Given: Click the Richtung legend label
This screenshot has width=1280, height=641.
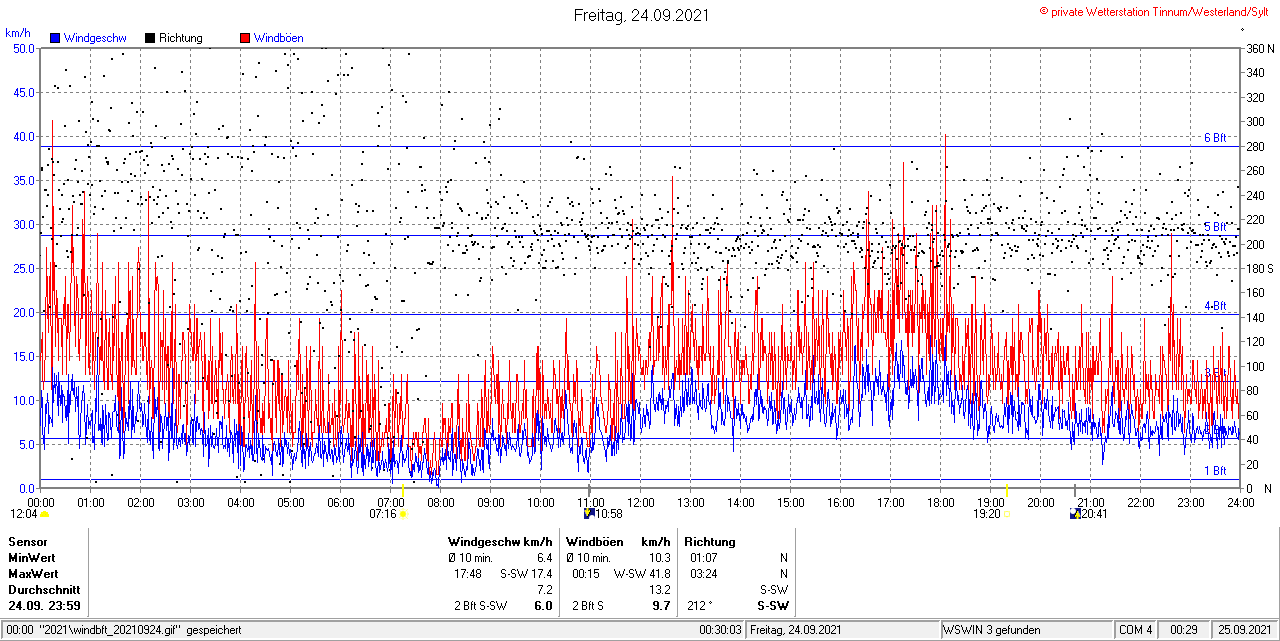Looking at the screenshot, I should [x=181, y=38].
